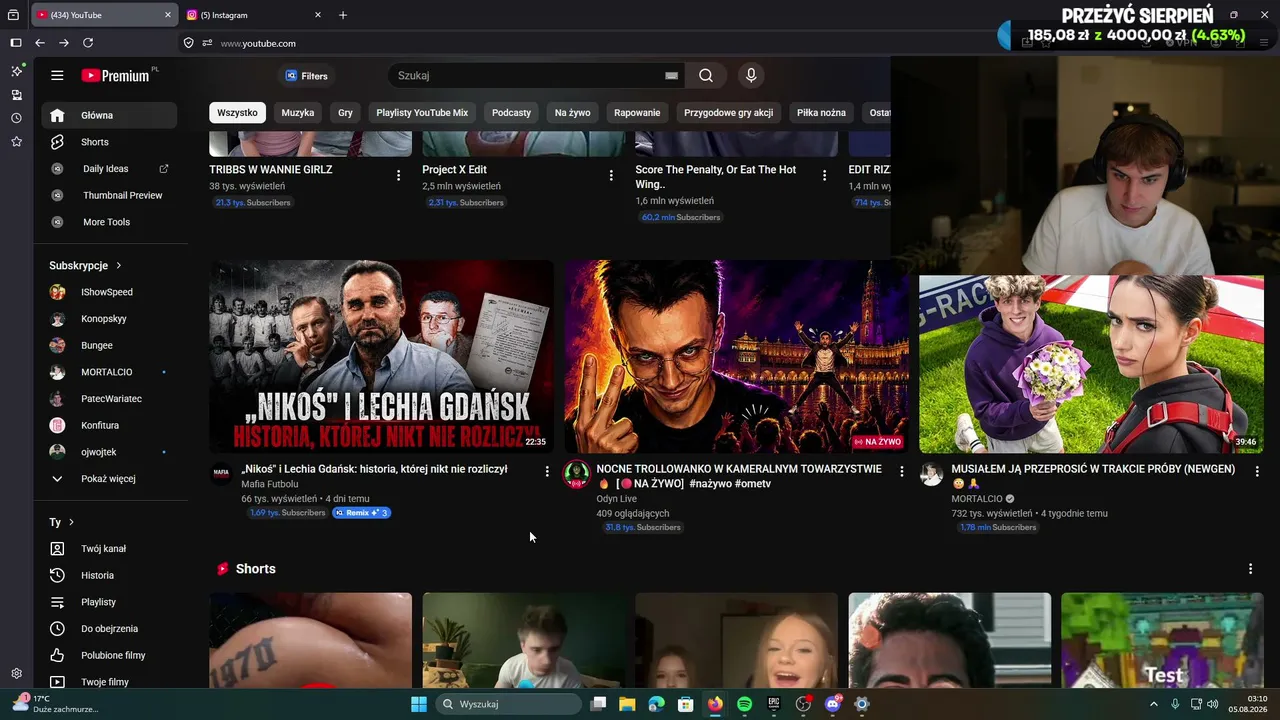Screen dimensions: 1280x720
Task: Open Spotify from the taskbar
Action: [744, 704]
